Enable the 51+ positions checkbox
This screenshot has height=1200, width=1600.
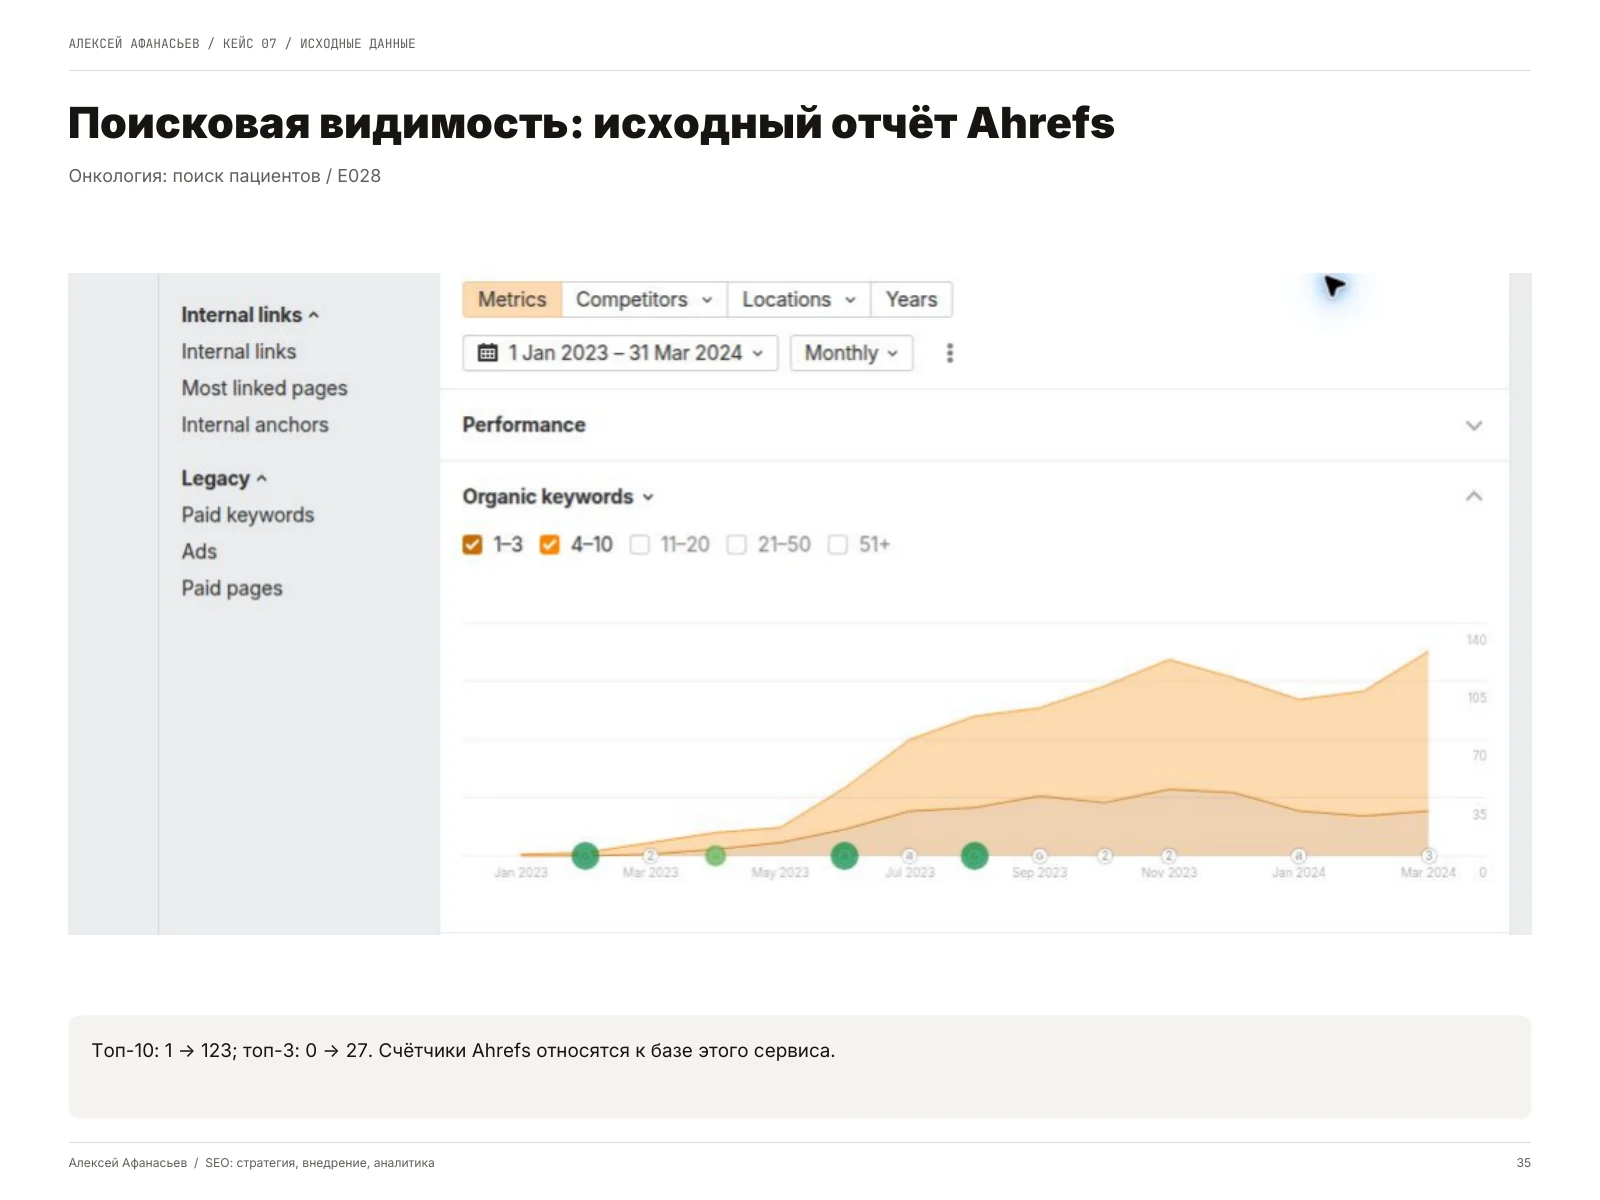[x=838, y=545]
